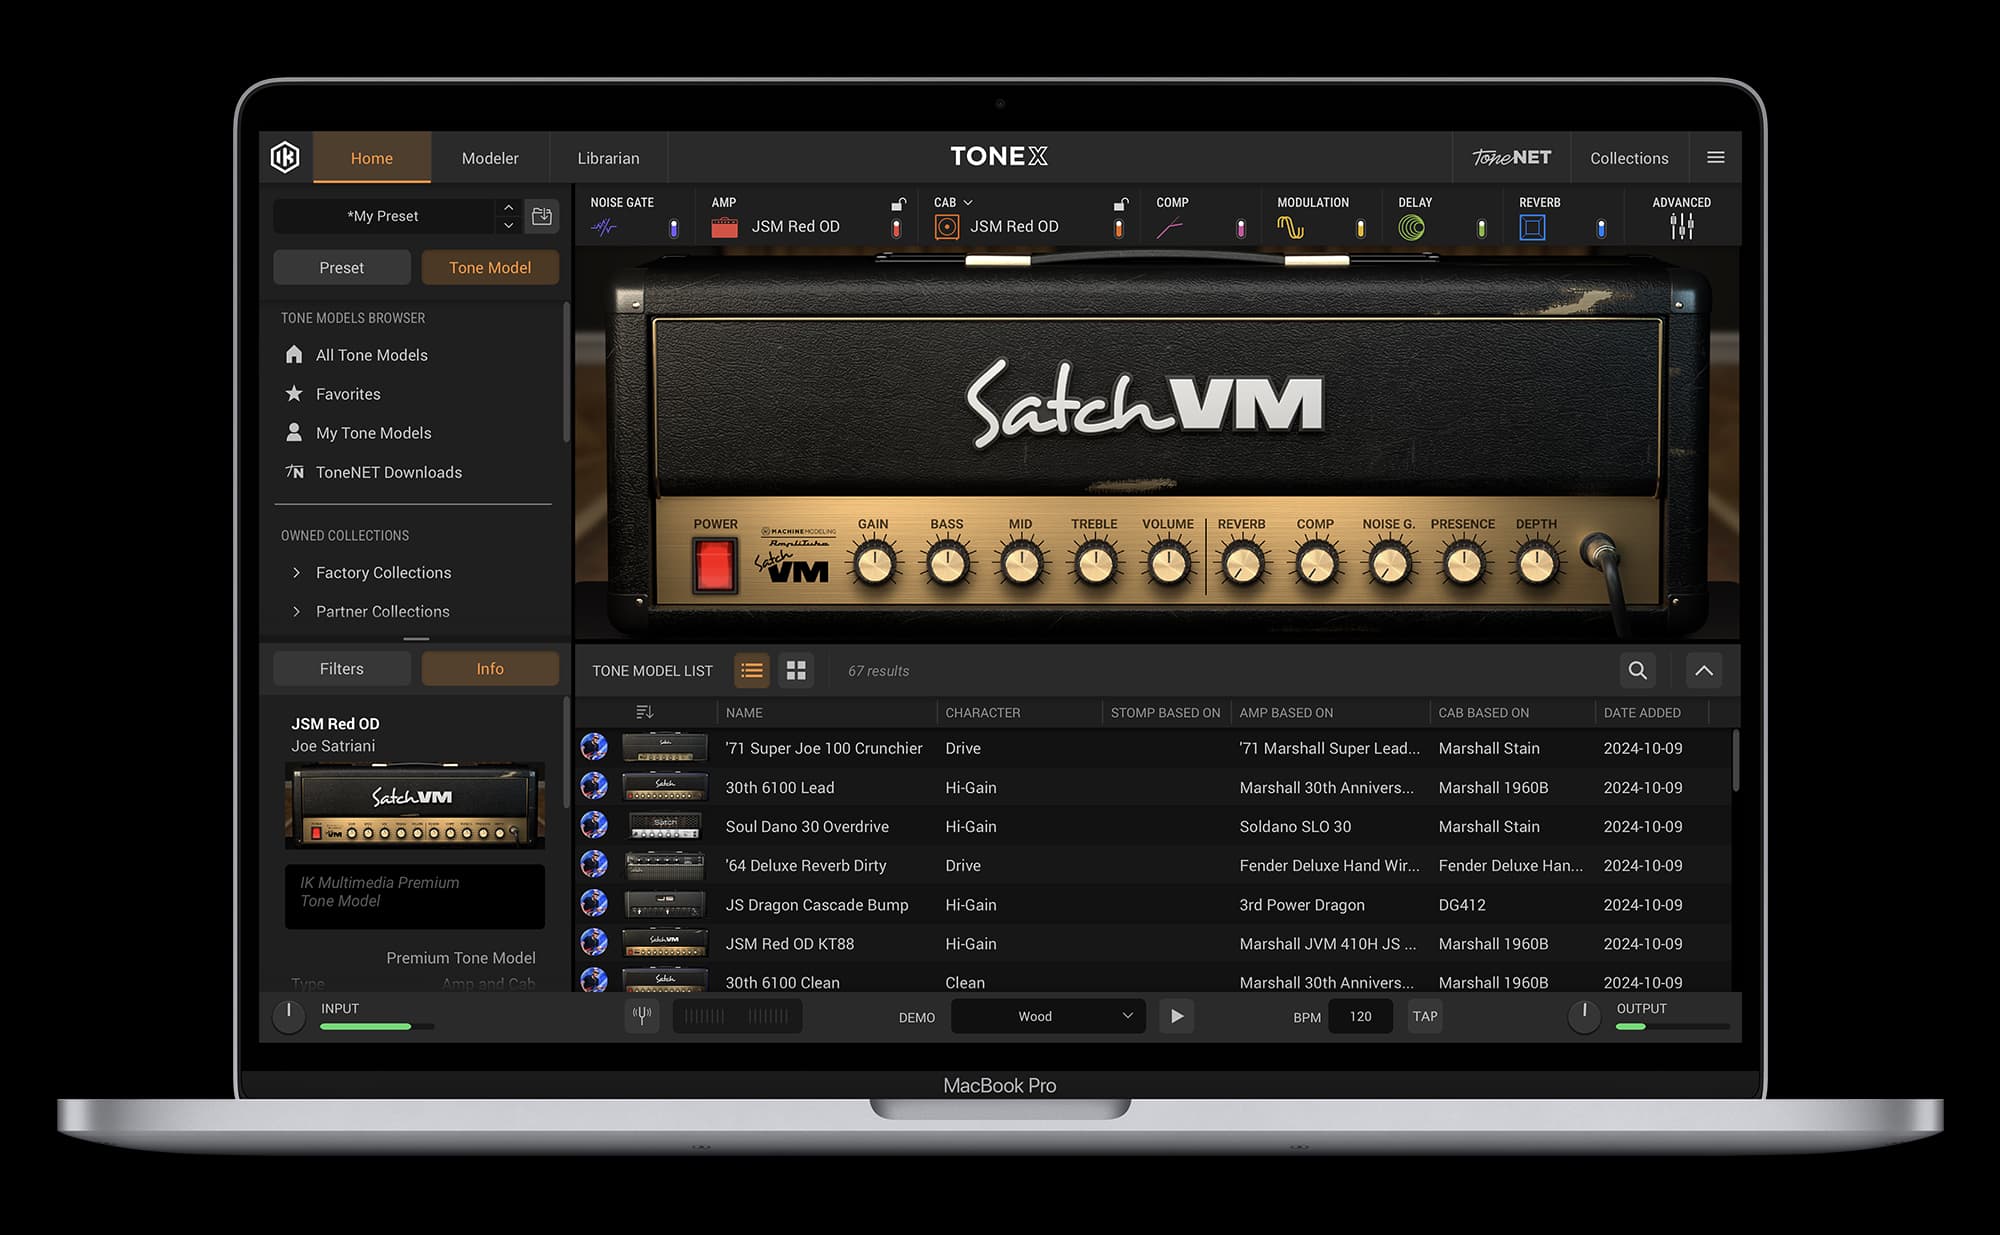Open the search in the Tone Model List

pos(1637,670)
